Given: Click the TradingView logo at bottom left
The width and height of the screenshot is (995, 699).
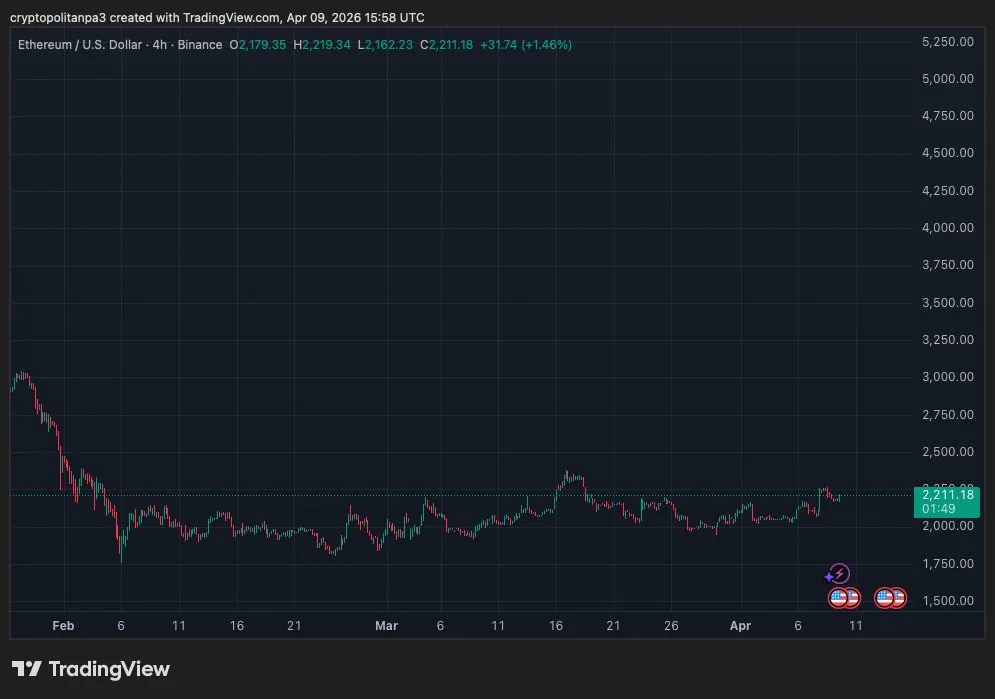Looking at the screenshot, I should (90, 668).
